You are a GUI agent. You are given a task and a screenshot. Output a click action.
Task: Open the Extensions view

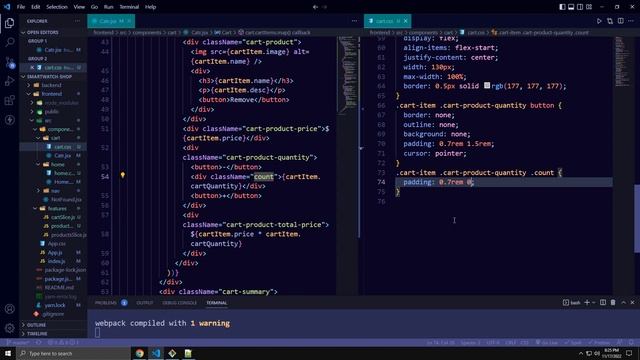(x=9, y=100)
